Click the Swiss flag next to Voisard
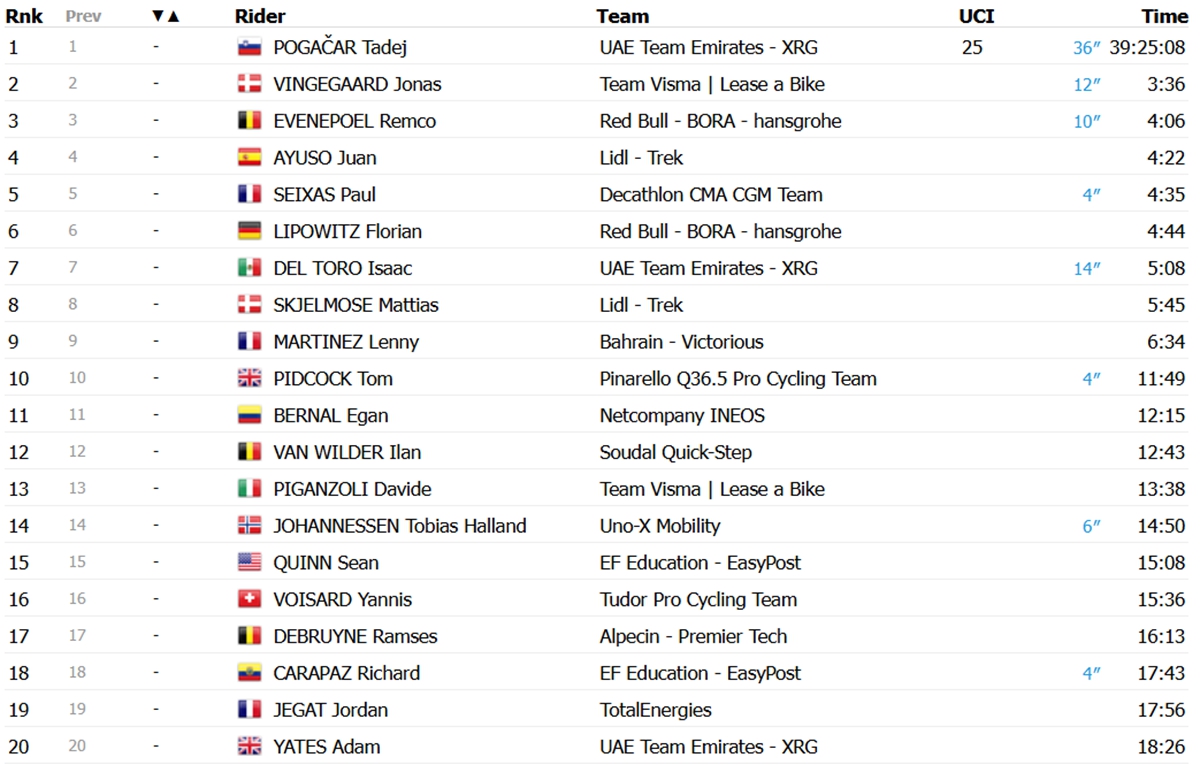The height and width of the screenshot is (765, 1200). (x=249, y=600)
